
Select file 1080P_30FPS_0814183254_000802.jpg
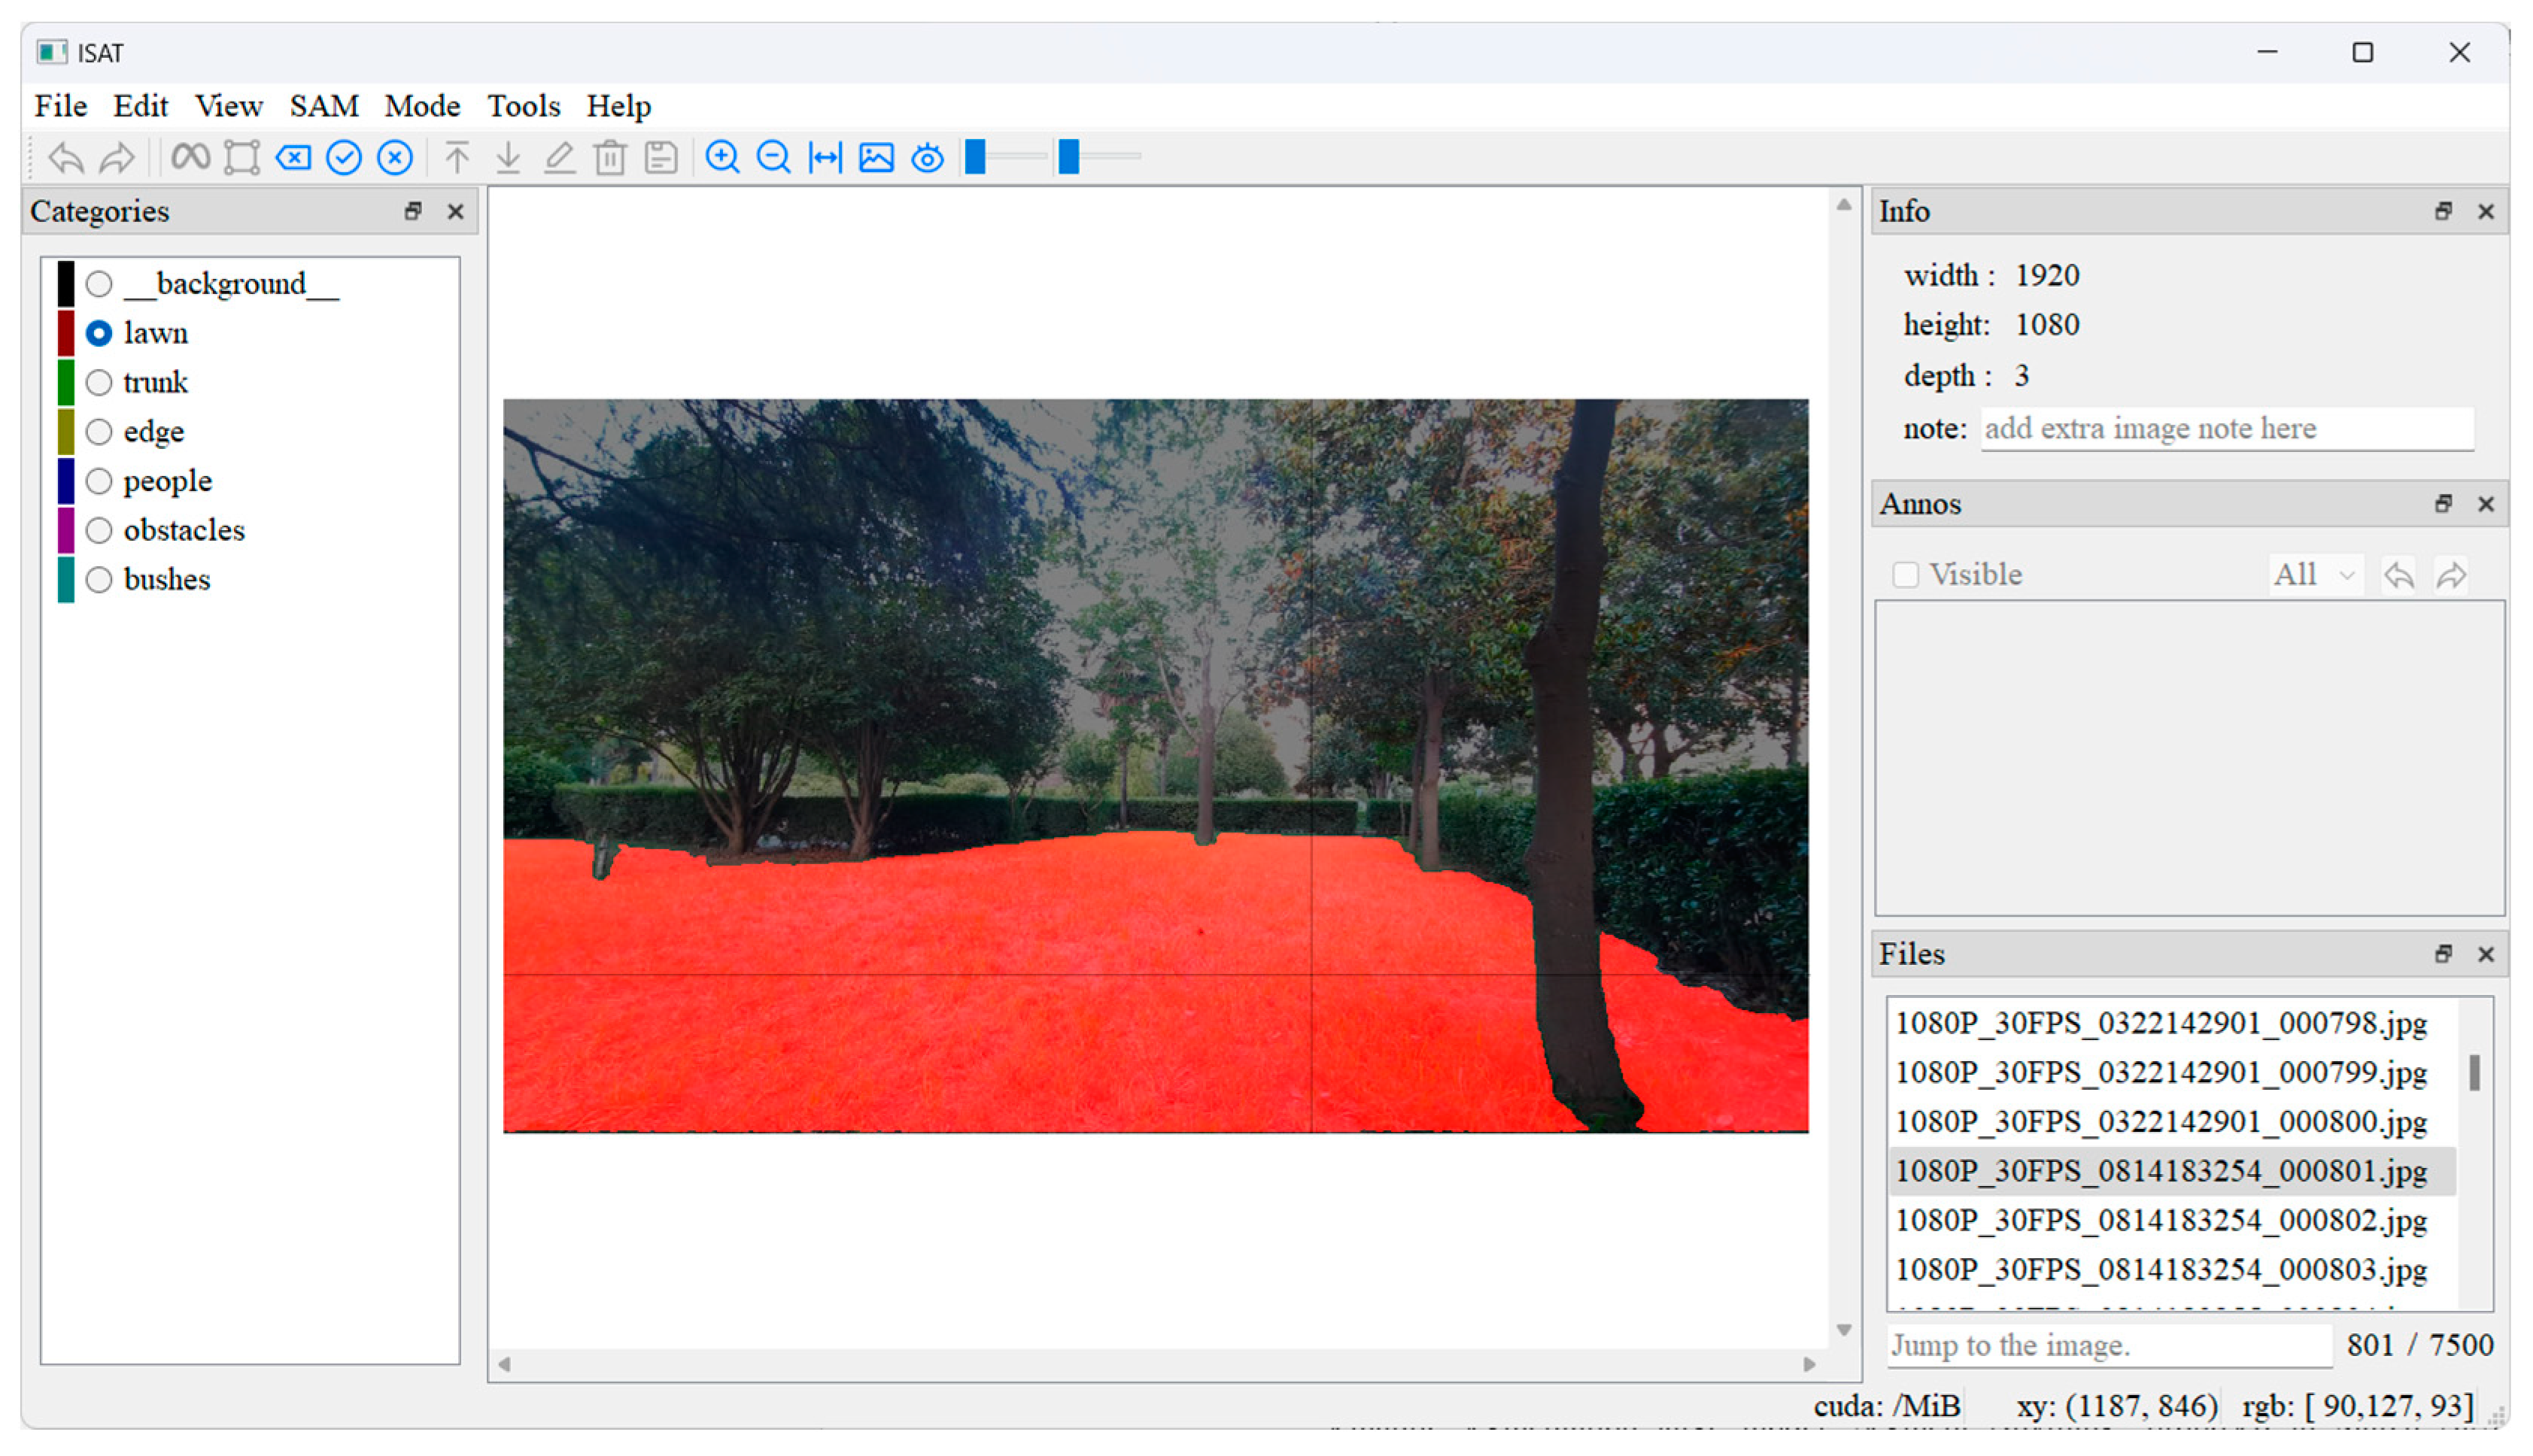(x=2160, y=1220)
